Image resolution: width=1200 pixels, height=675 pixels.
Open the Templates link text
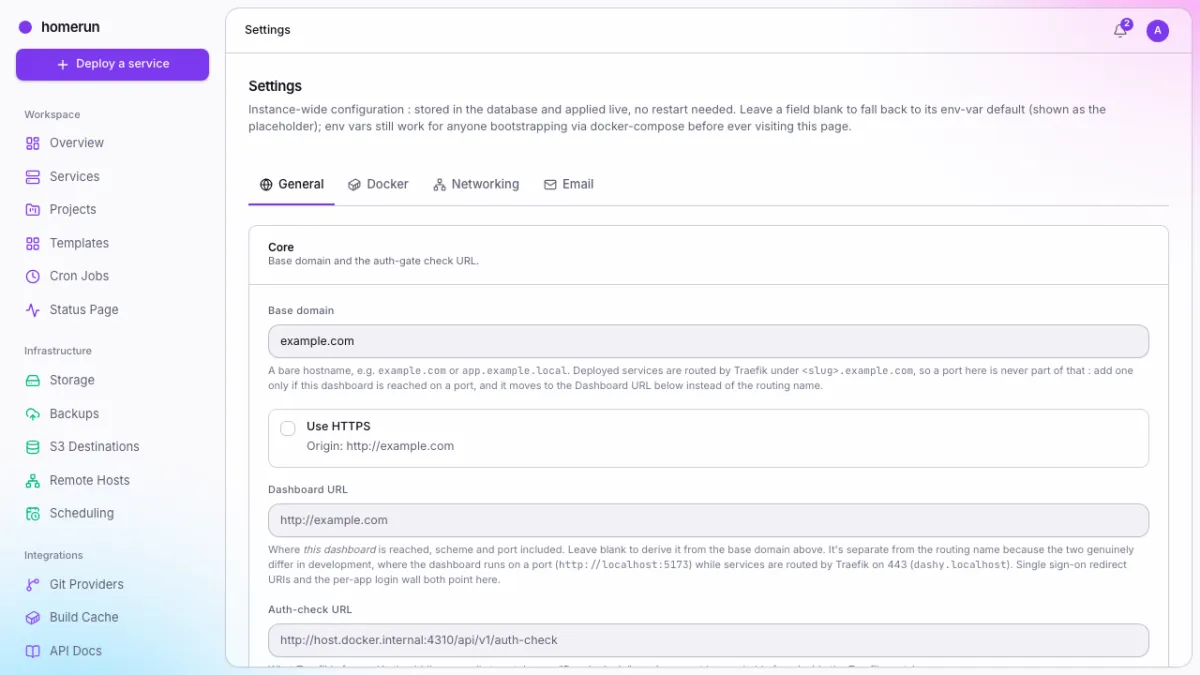coord(79,243)
